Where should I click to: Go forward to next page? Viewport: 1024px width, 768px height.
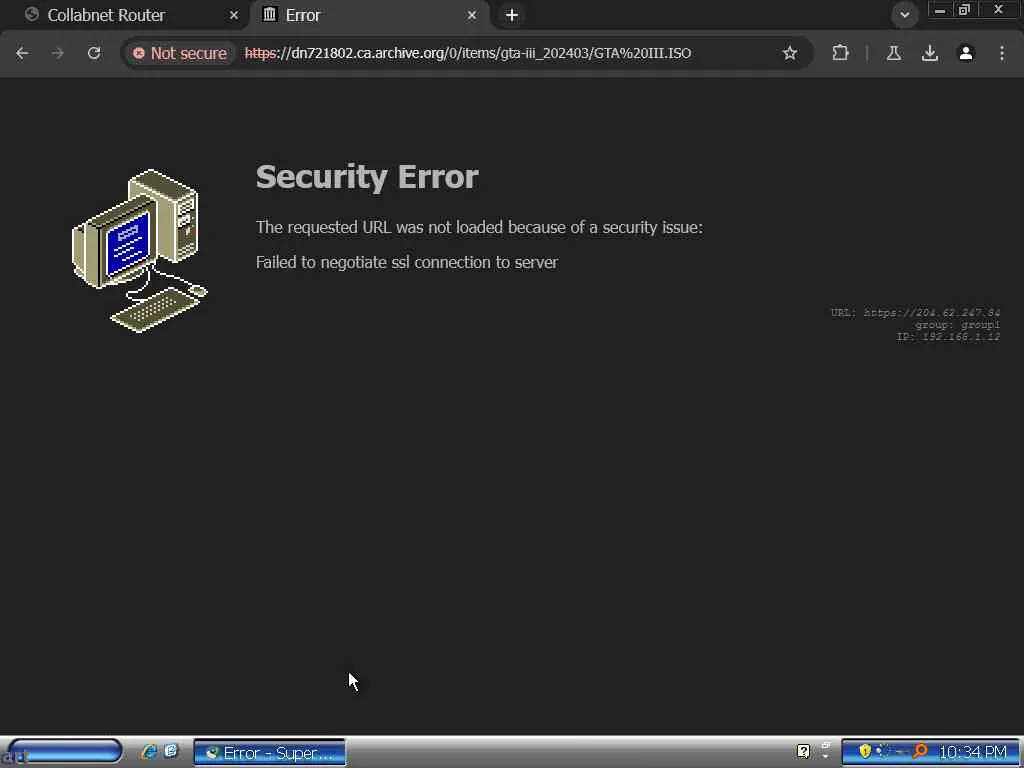point(58,53)
